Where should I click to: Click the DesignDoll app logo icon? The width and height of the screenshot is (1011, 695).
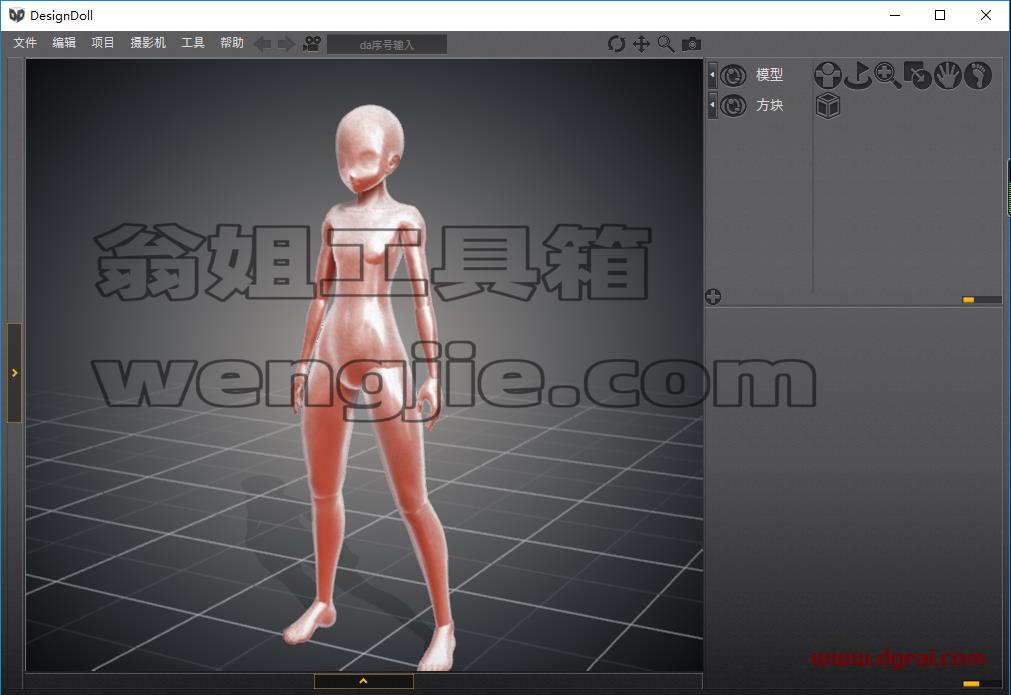point(17,15)
